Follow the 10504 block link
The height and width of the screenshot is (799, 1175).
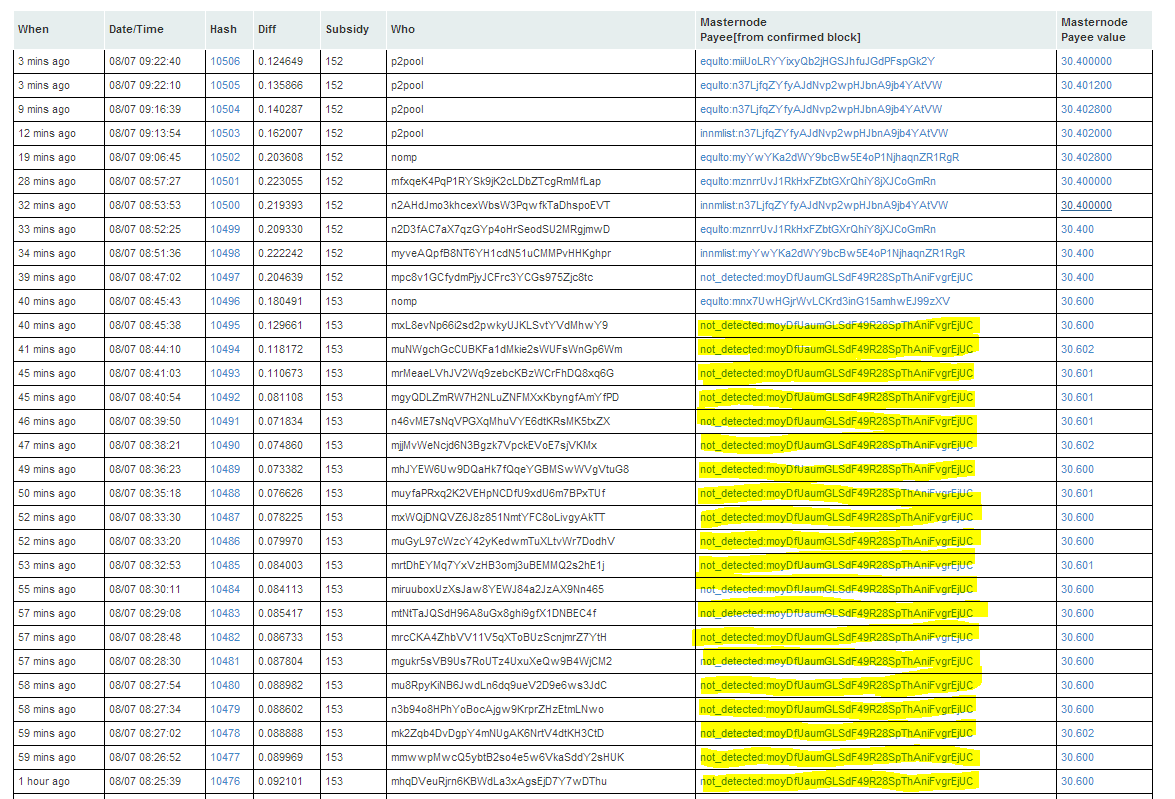(225, 109)
